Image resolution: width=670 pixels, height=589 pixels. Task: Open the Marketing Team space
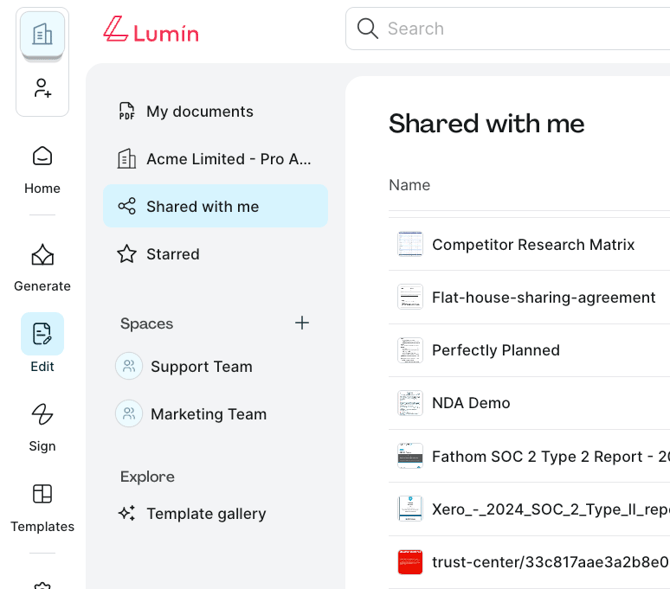pyautogui.click(x=208, y=414)
